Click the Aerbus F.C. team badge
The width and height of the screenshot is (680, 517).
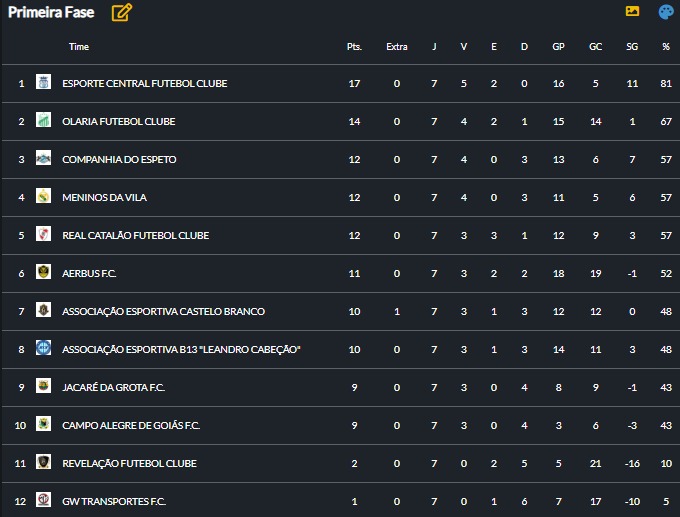43,273
